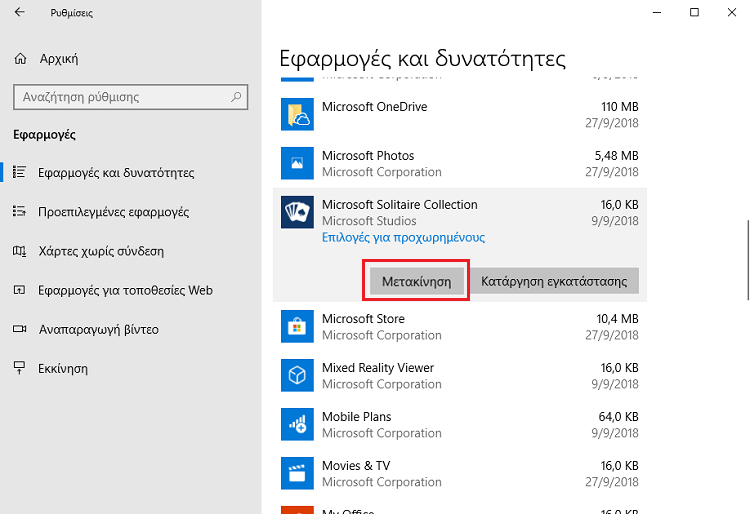Close the Ρυθμίσεις window
This screenshot has width=750, height=514.
click(731, 12)
